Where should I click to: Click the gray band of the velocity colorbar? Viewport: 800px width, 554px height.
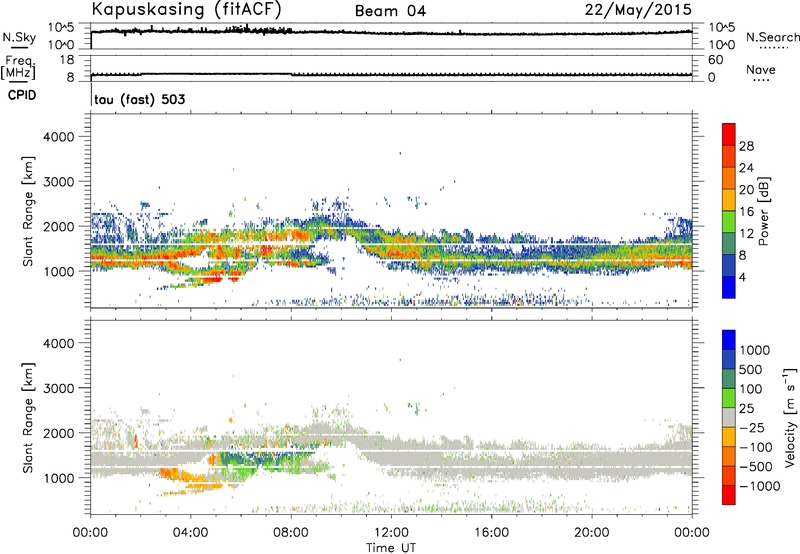729,418
